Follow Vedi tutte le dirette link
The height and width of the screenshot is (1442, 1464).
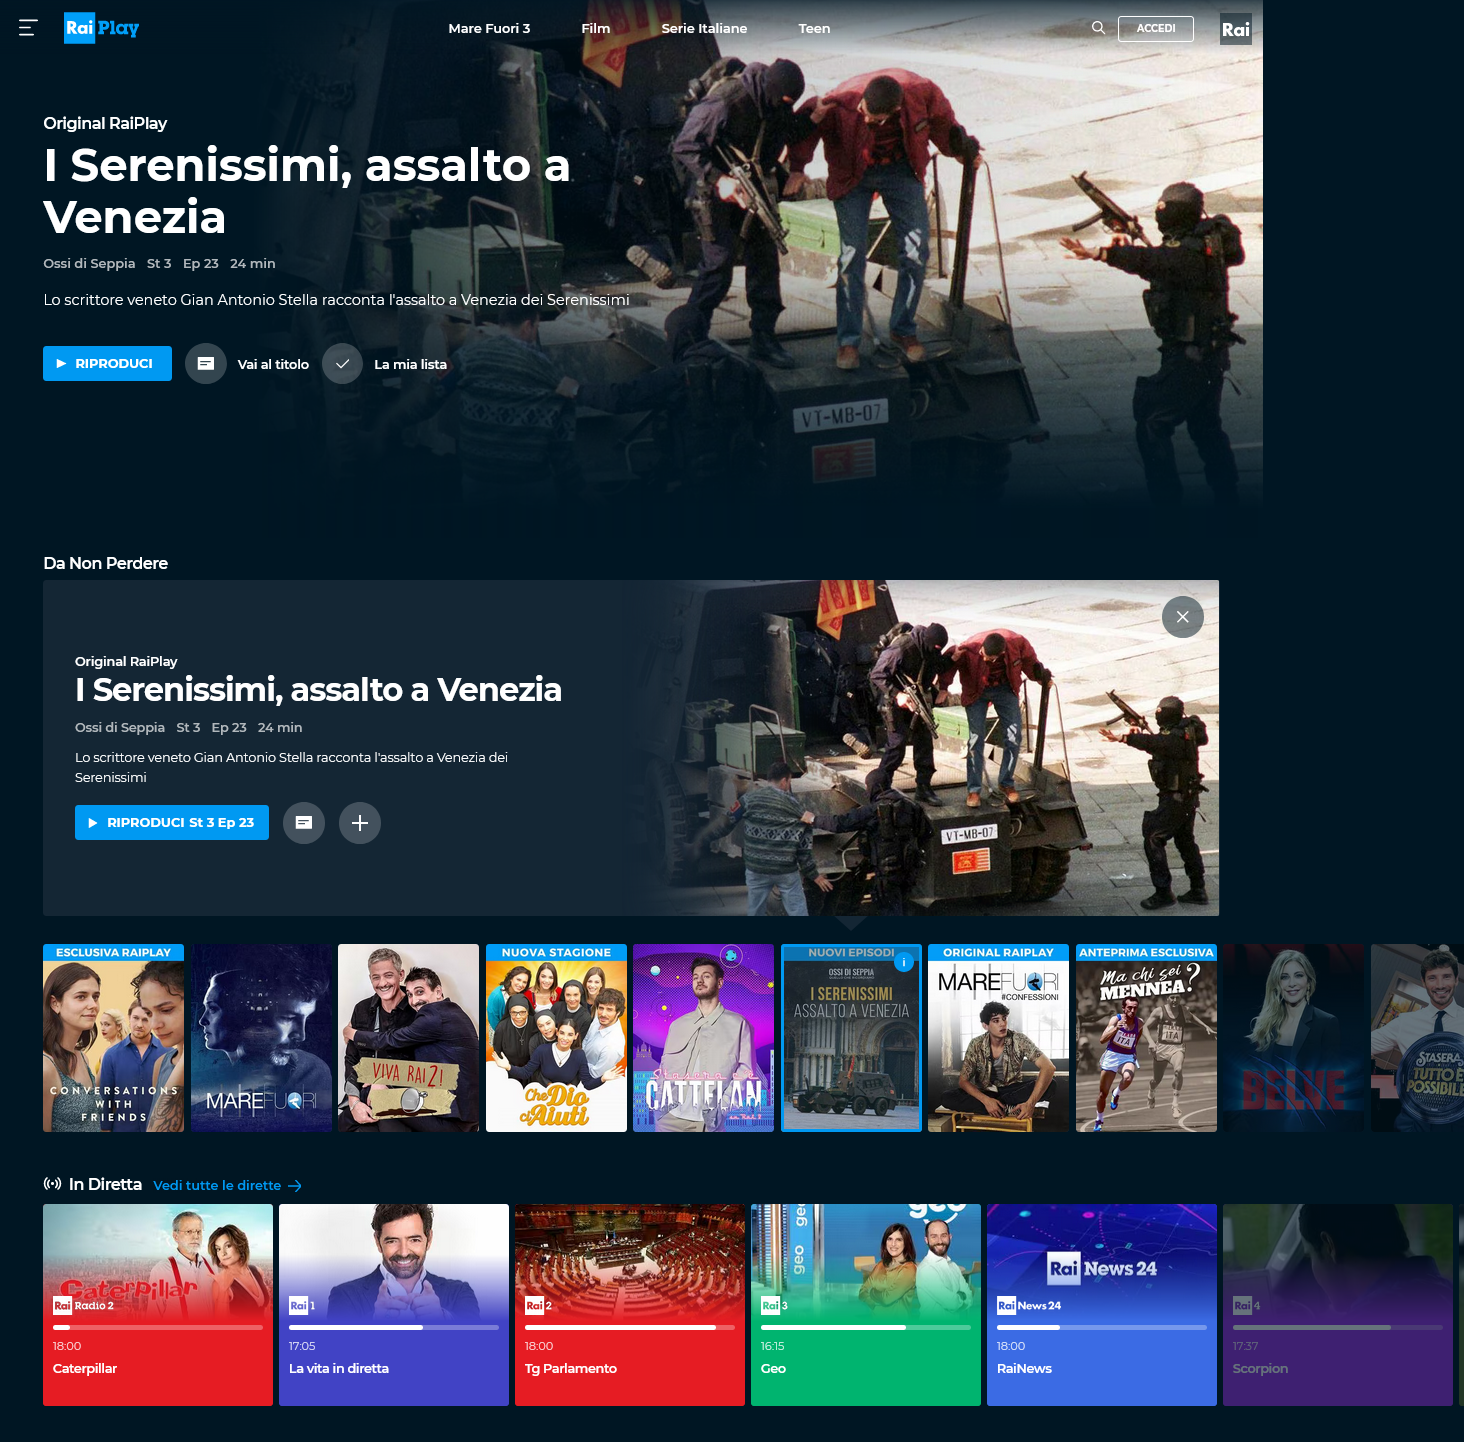click(217, 1185)
